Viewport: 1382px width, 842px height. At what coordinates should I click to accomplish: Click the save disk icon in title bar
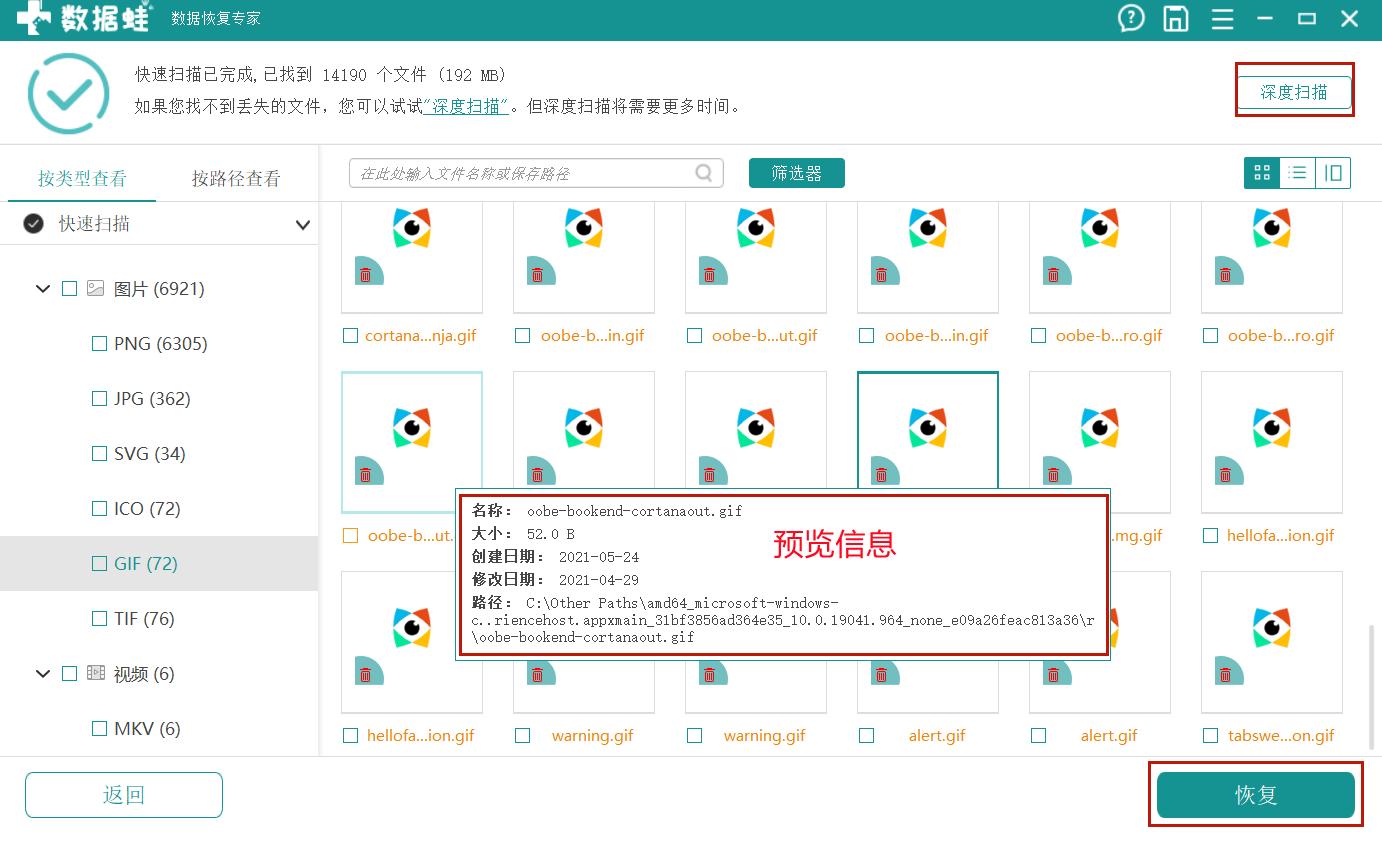(1176, 19)
